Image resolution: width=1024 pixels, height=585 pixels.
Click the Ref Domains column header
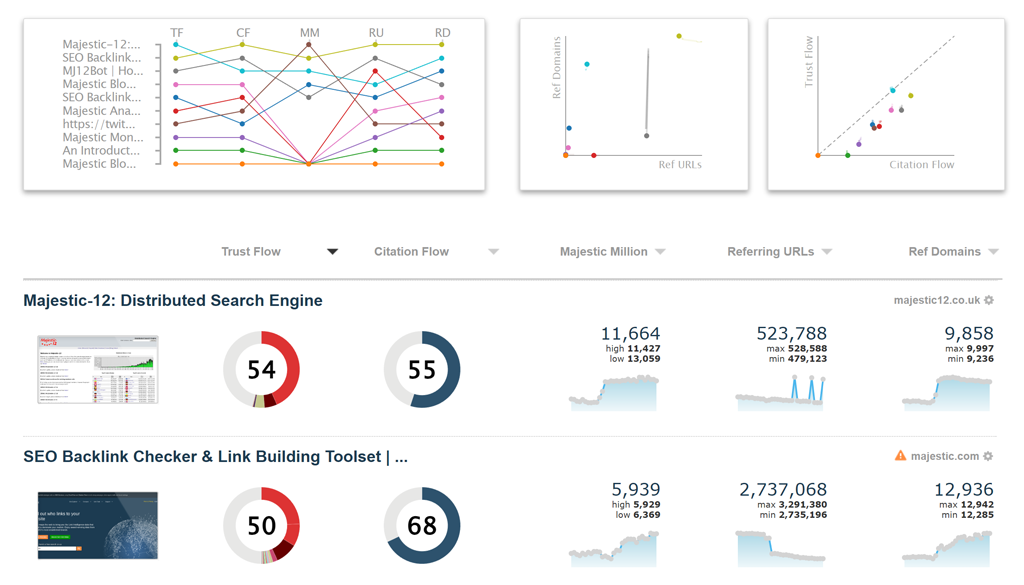coord(944,252)
